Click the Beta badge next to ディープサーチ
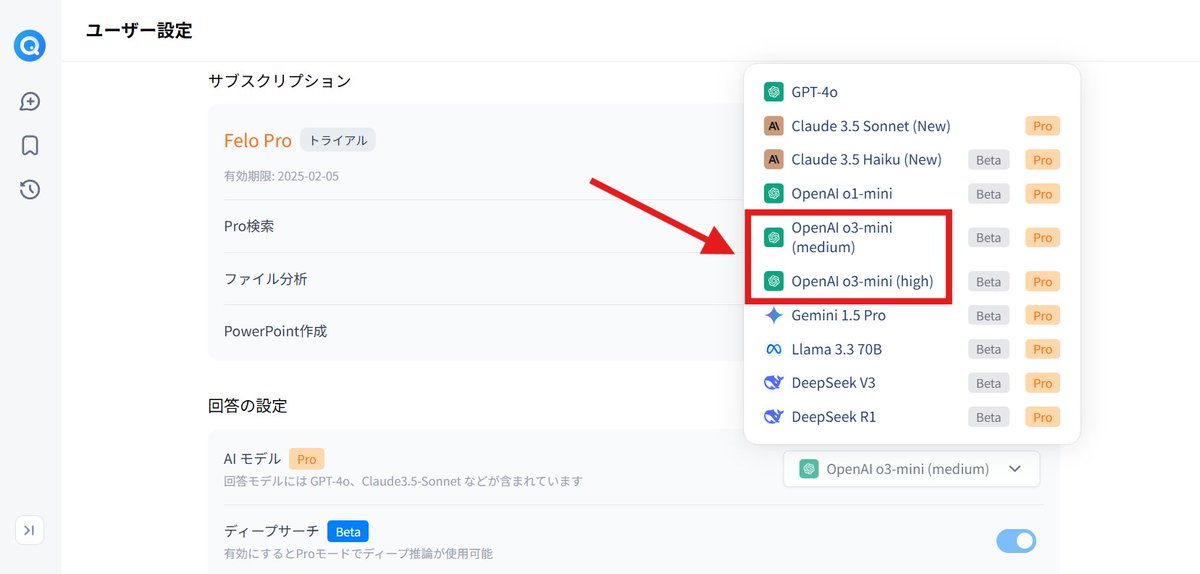 click(x=348, y=531)
